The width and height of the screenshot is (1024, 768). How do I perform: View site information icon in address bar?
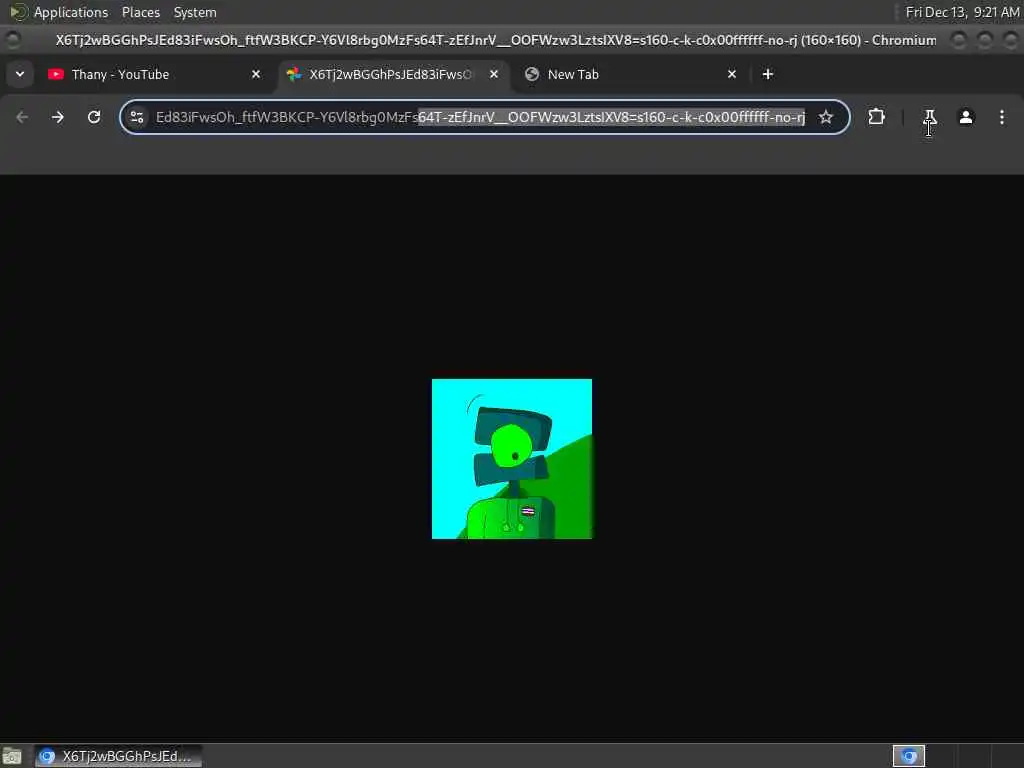(137, 118)
